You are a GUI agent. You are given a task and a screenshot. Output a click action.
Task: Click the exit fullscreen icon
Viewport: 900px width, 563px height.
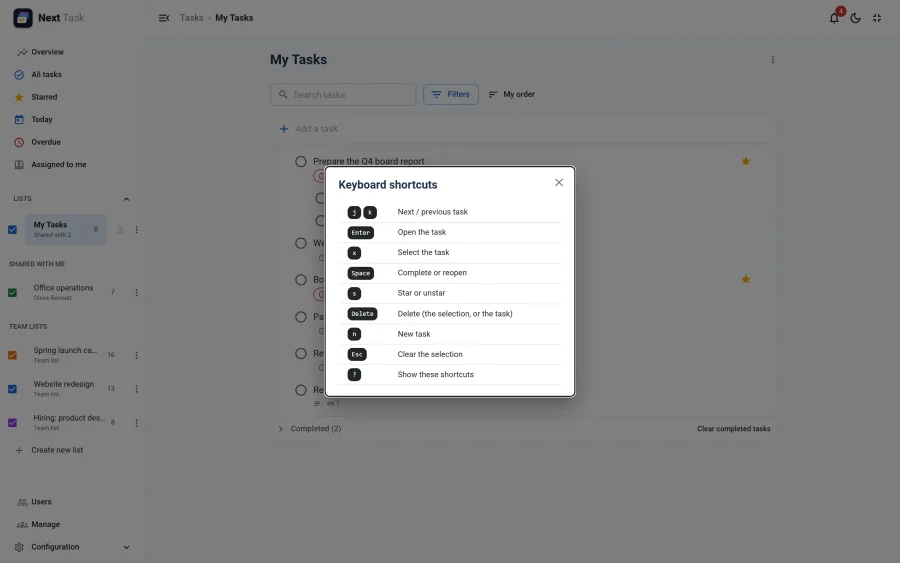(x=876, y=18)
